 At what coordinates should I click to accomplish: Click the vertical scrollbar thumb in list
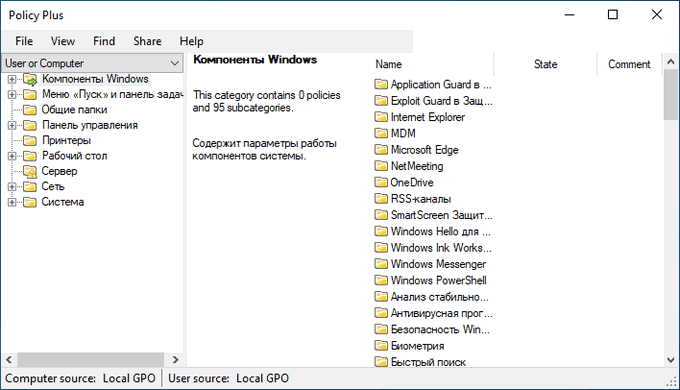click(x=670, y=95)
